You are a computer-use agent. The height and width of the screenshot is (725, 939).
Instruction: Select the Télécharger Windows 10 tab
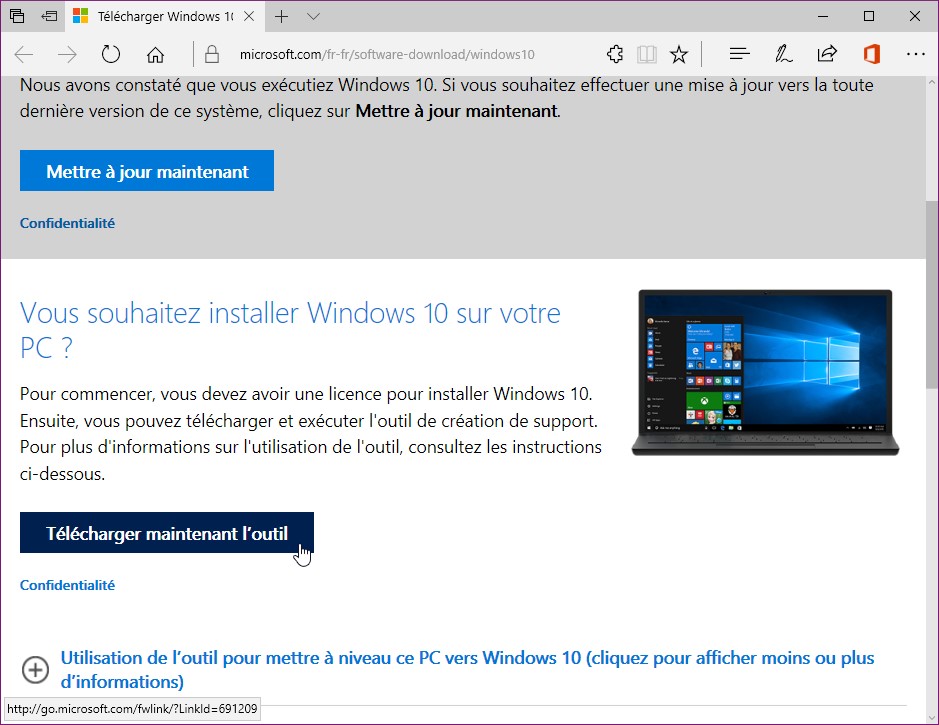pyautogui.click(x=165, y=16)
